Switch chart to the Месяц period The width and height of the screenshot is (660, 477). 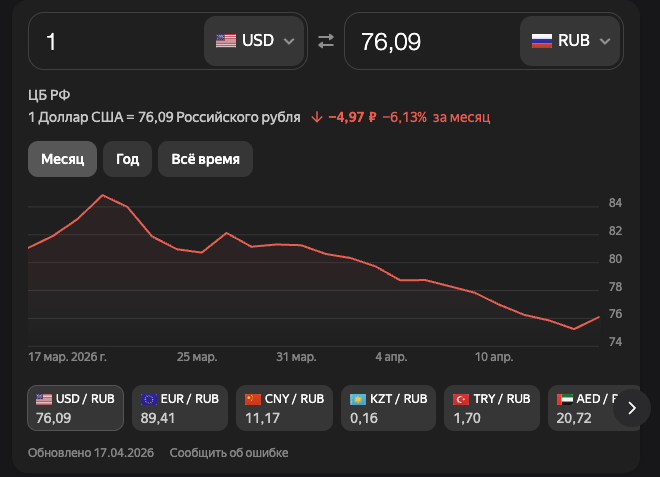(x=62, y=159)
